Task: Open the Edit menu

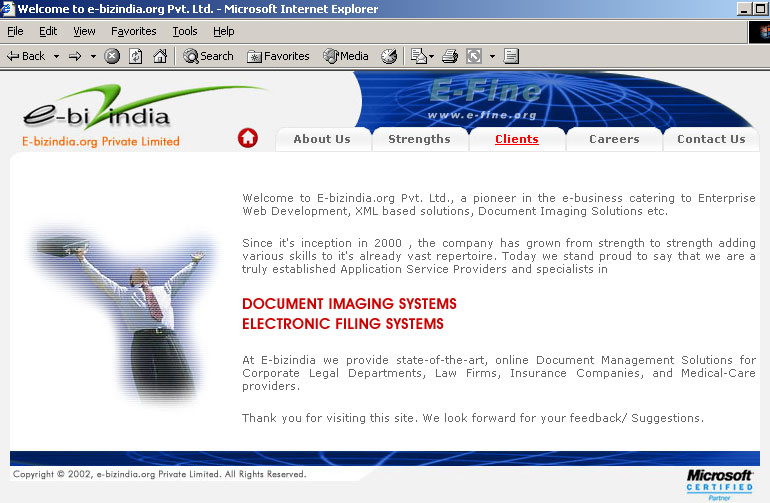Action: pyautogui.click(x=48, y=31)
